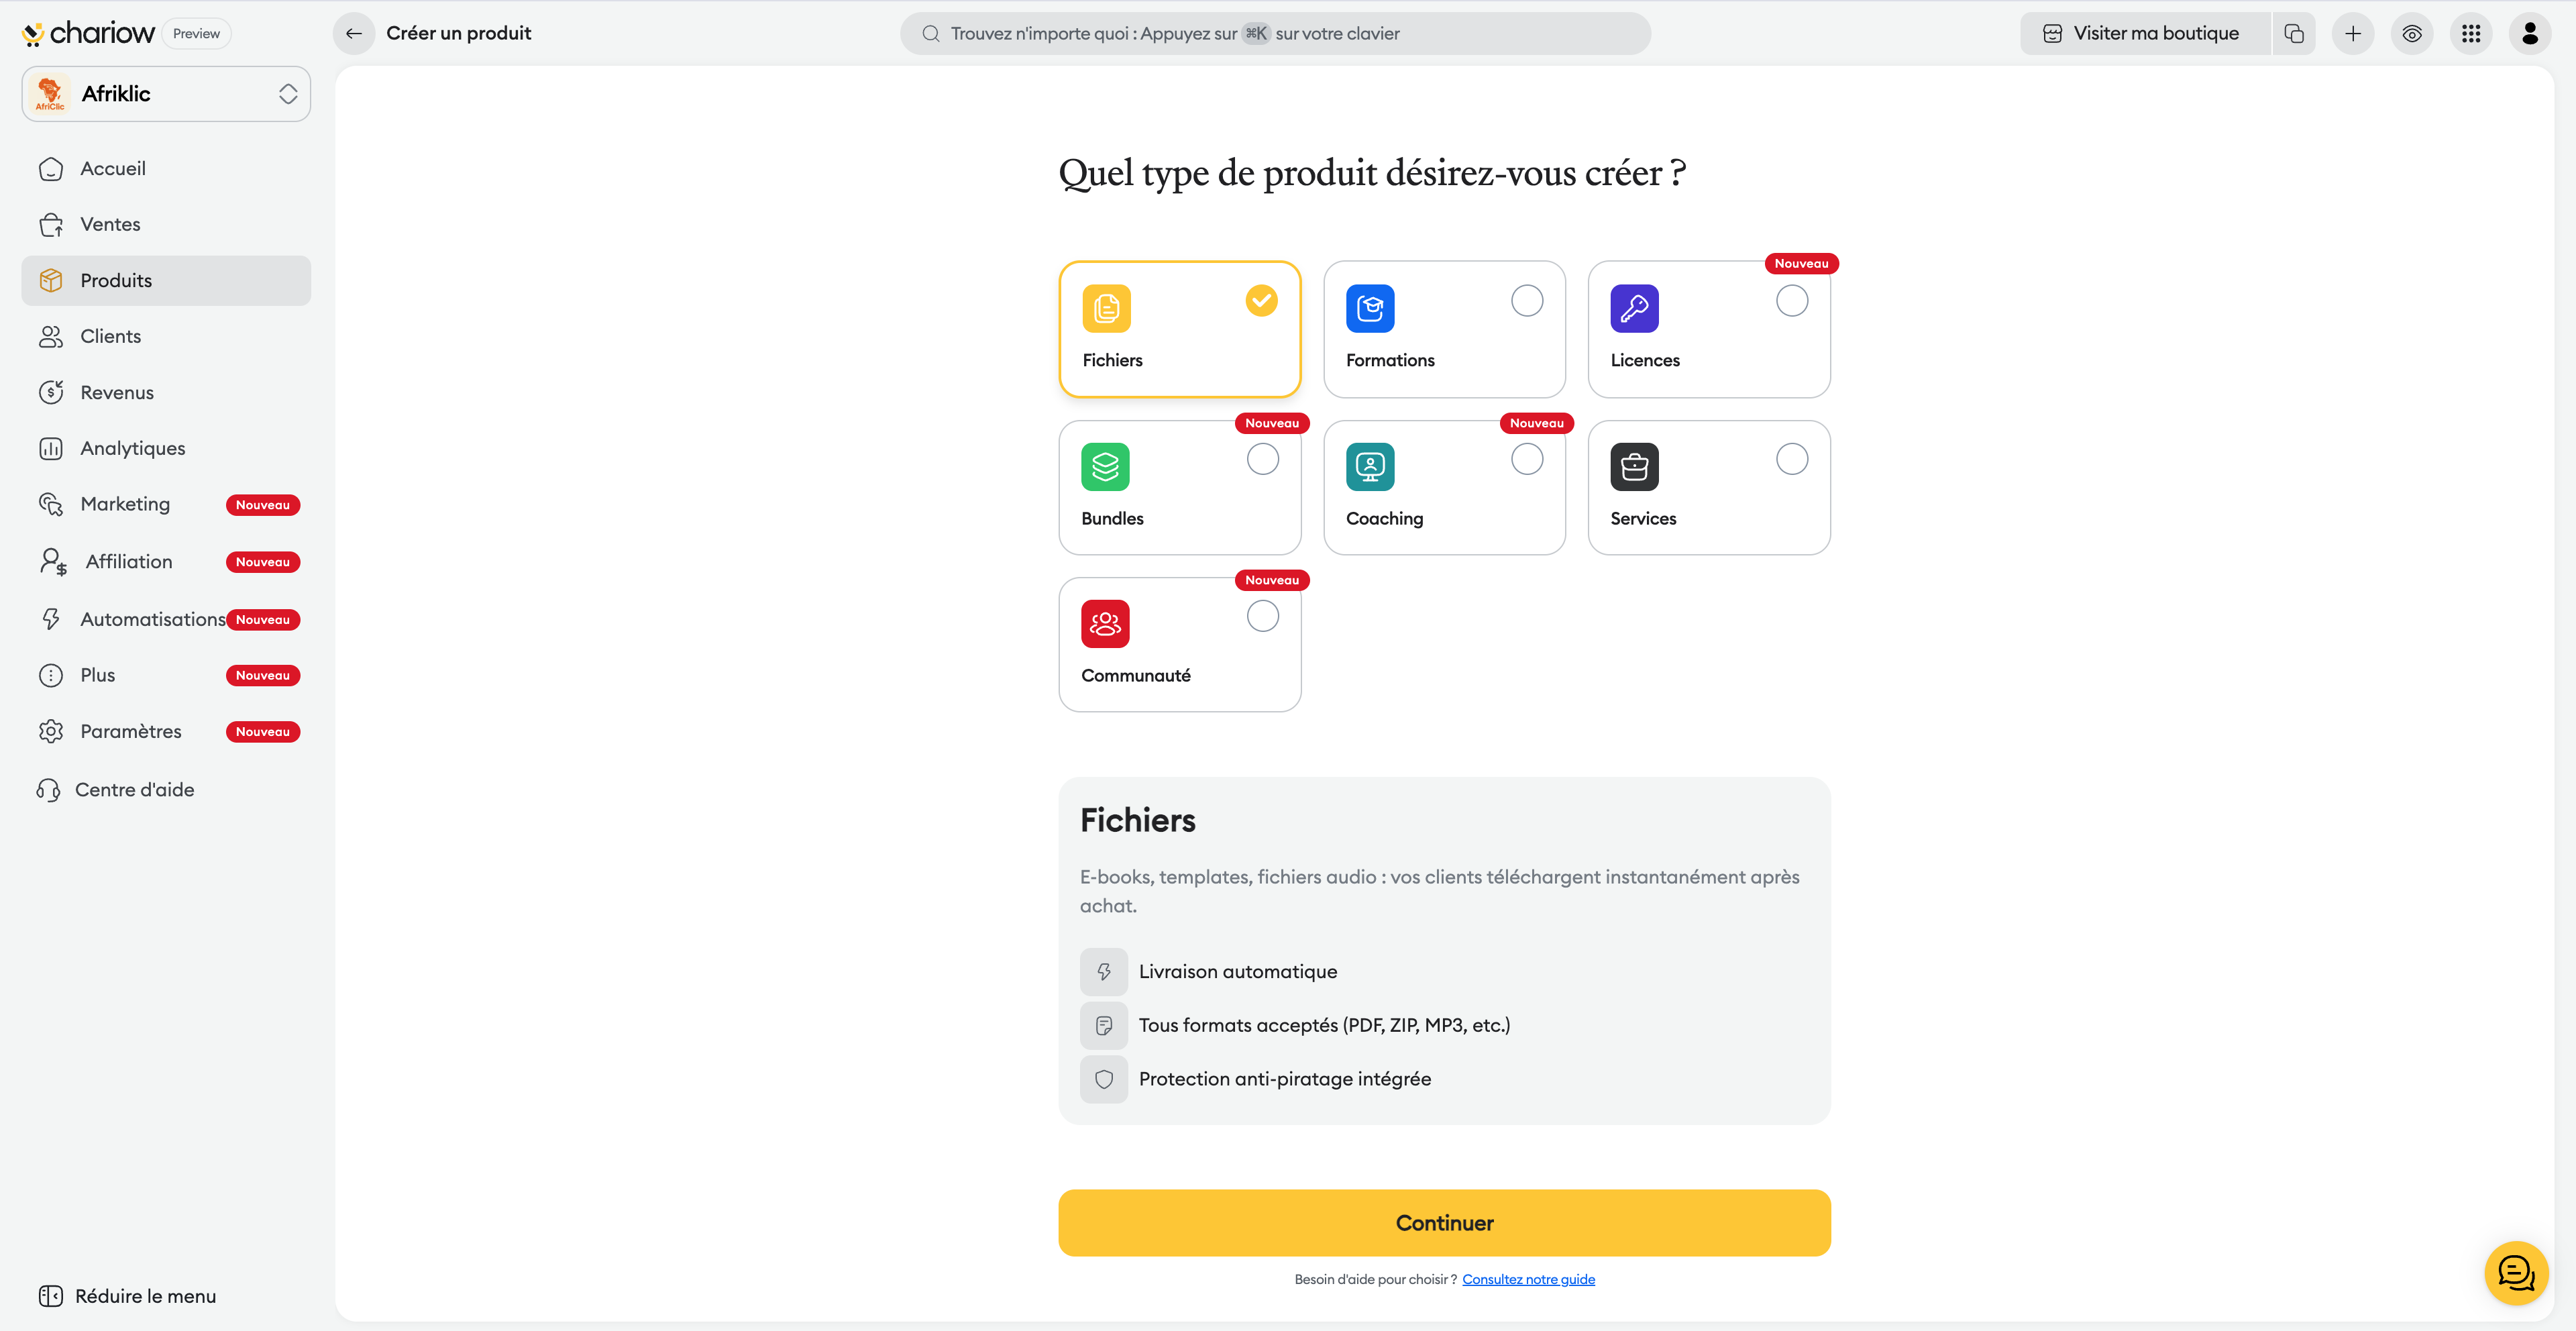Choose the Coaching radio option
Image resolution: width=2576 pixels, height=1331 pixels.
coord(1526,459)
